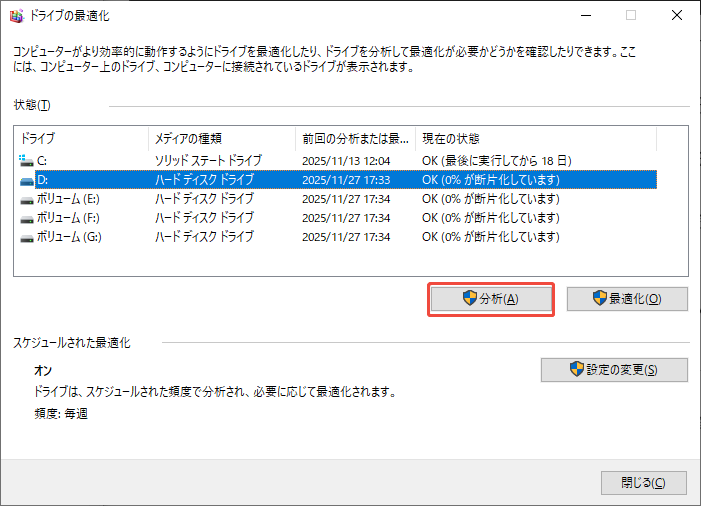Sort by メディアの種類 column header
701x506 pixels.
222,139
